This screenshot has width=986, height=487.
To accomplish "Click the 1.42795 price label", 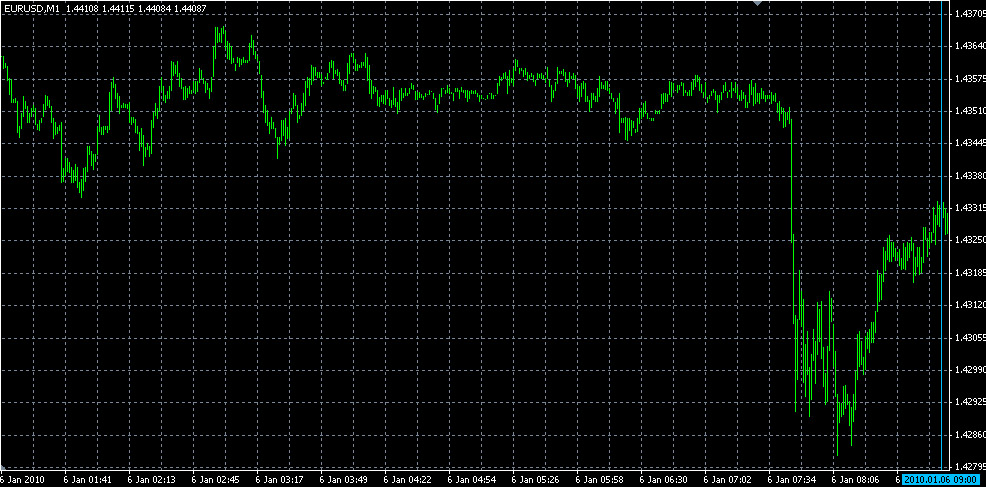I will (969, 467).
